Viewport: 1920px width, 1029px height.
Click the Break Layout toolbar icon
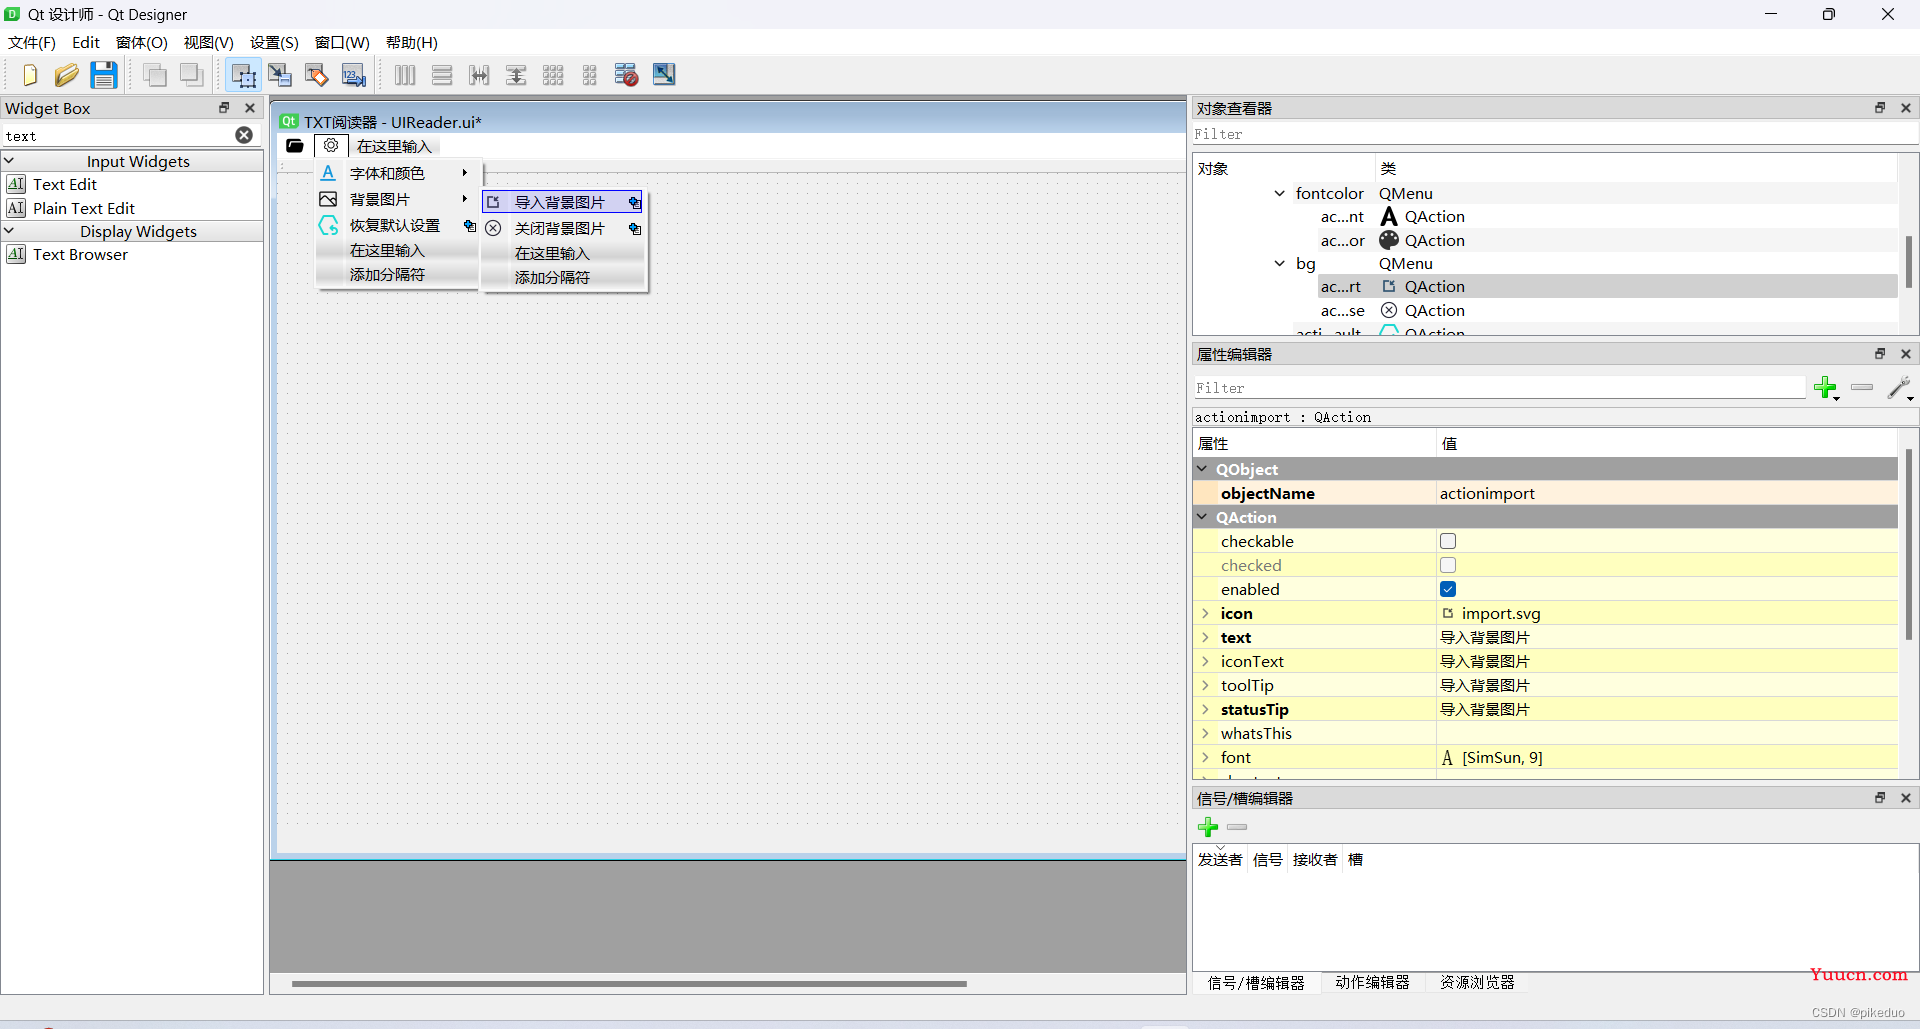626,75
